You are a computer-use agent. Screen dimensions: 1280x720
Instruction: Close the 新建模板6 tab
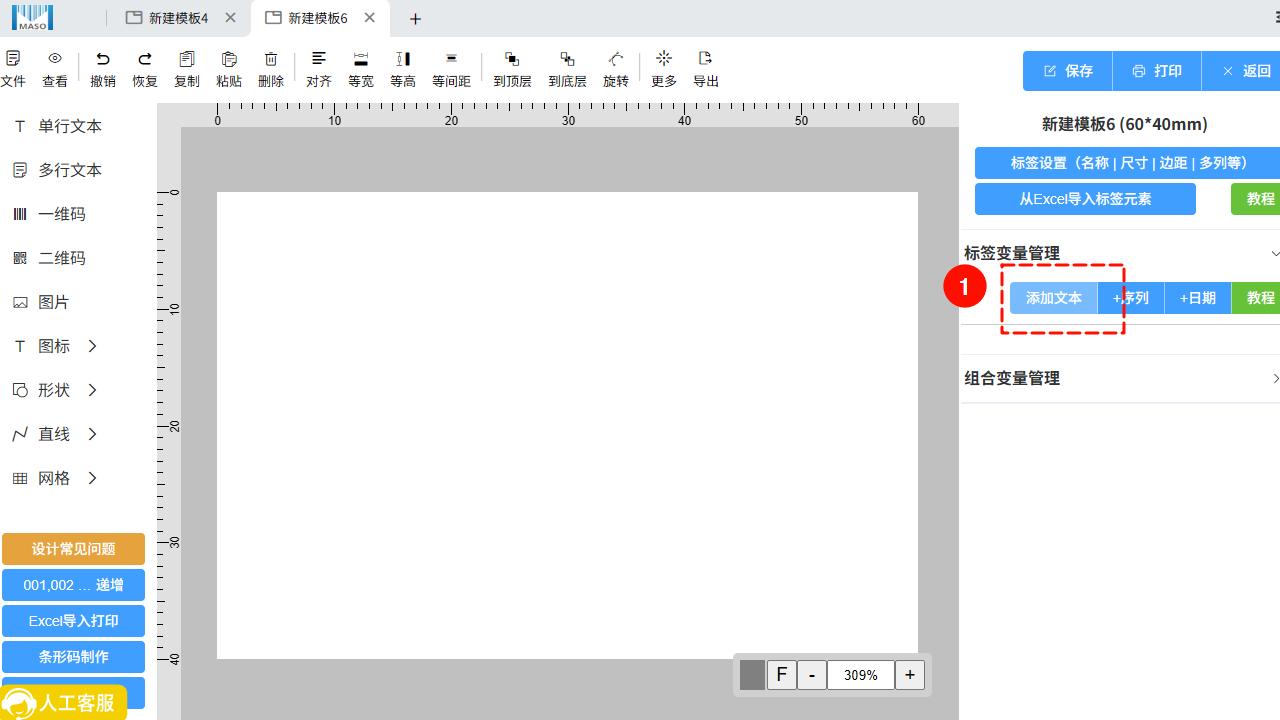(x=370, y=18)
